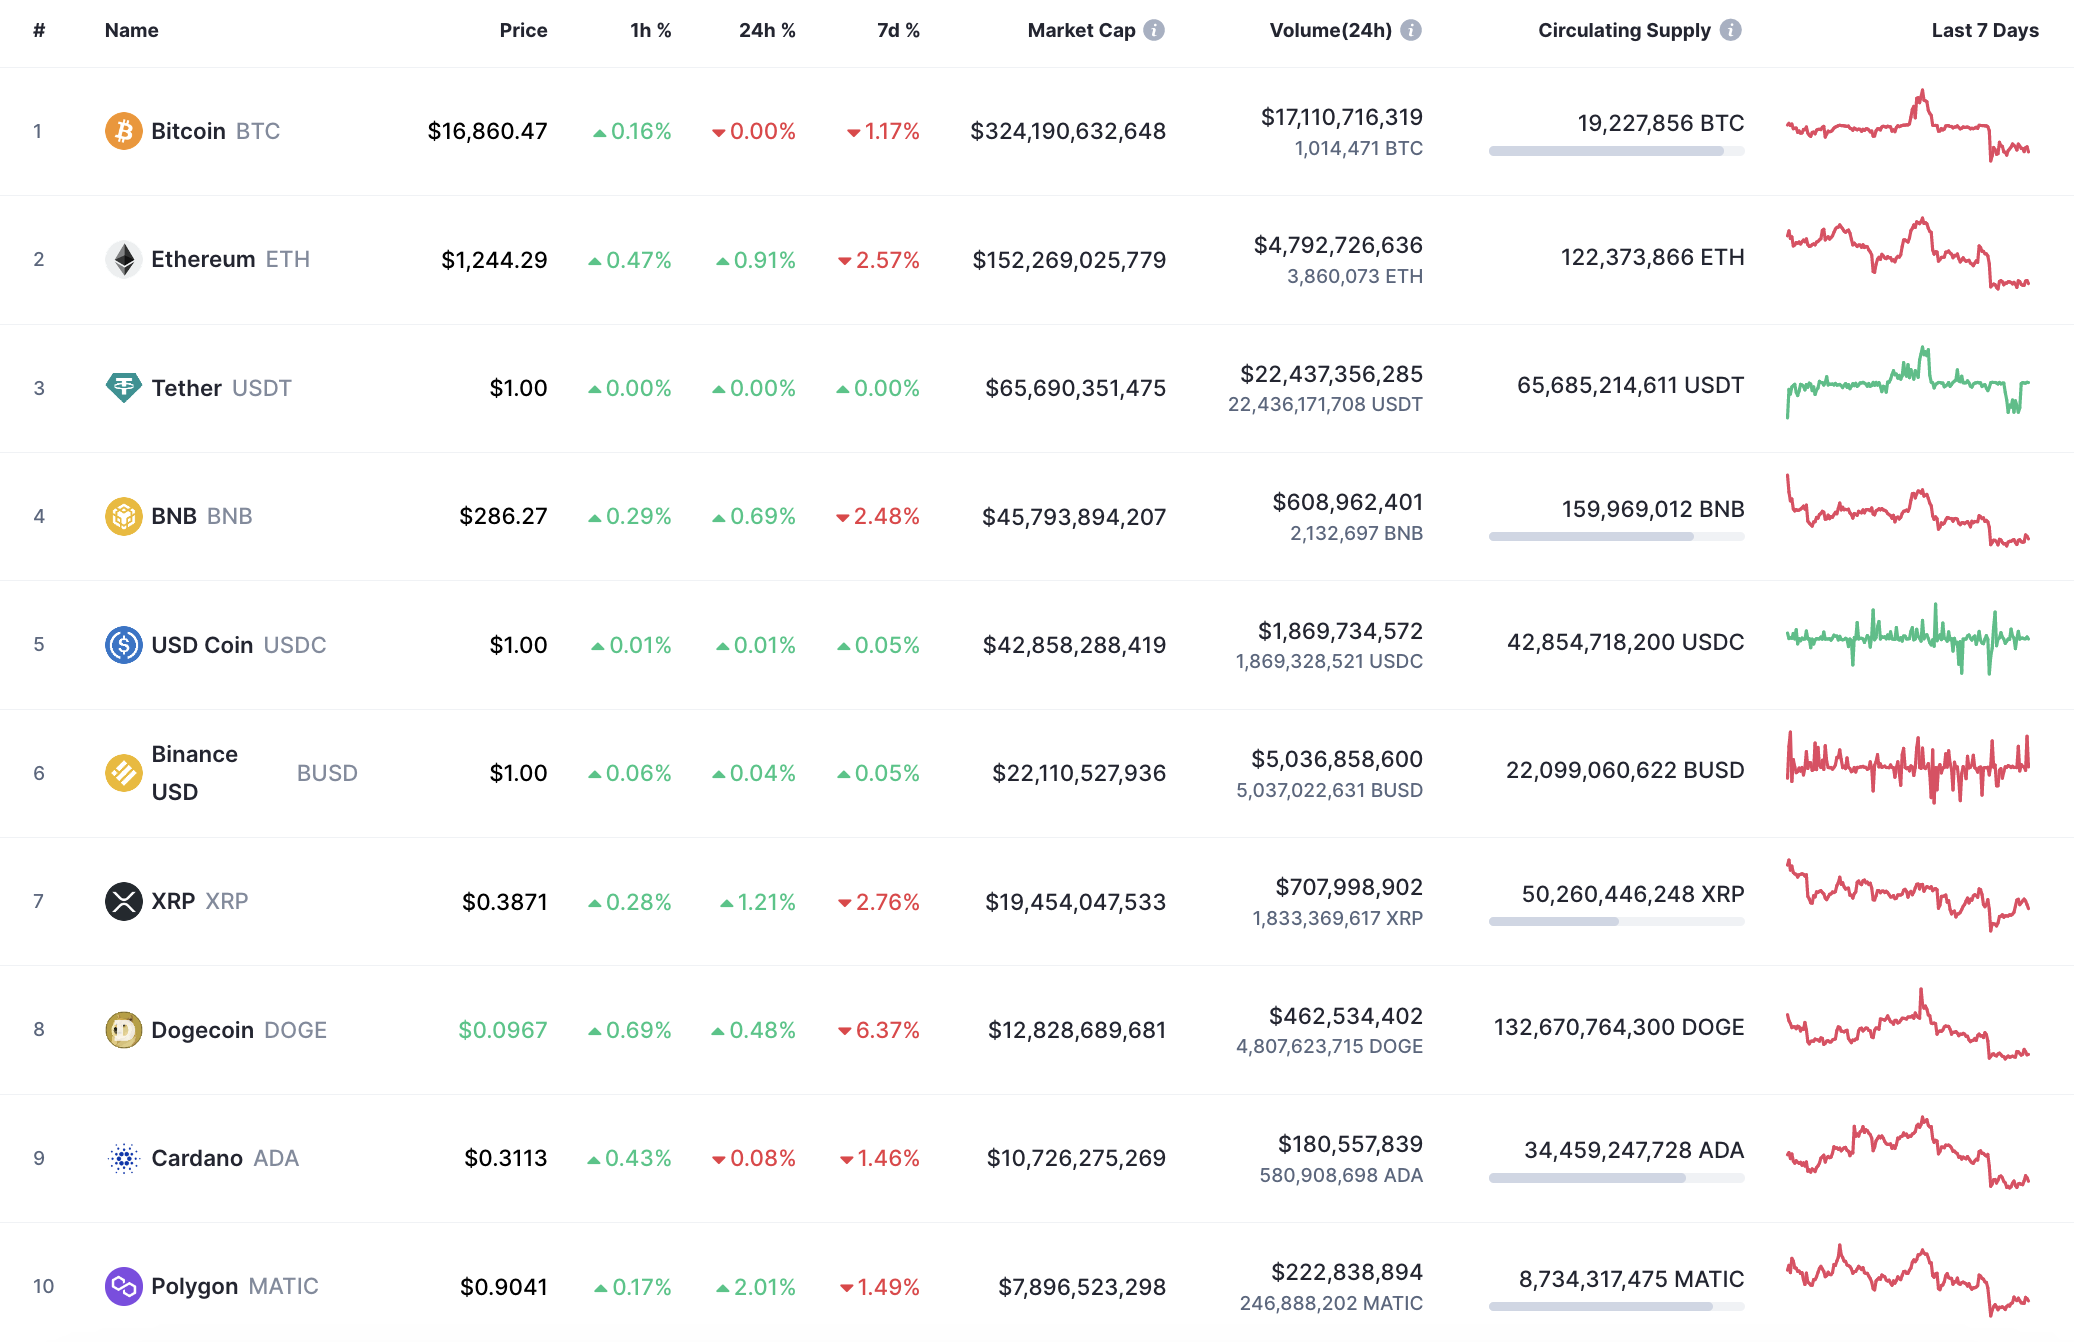Select the USD Coin dollar icon

tap(122, 645)
